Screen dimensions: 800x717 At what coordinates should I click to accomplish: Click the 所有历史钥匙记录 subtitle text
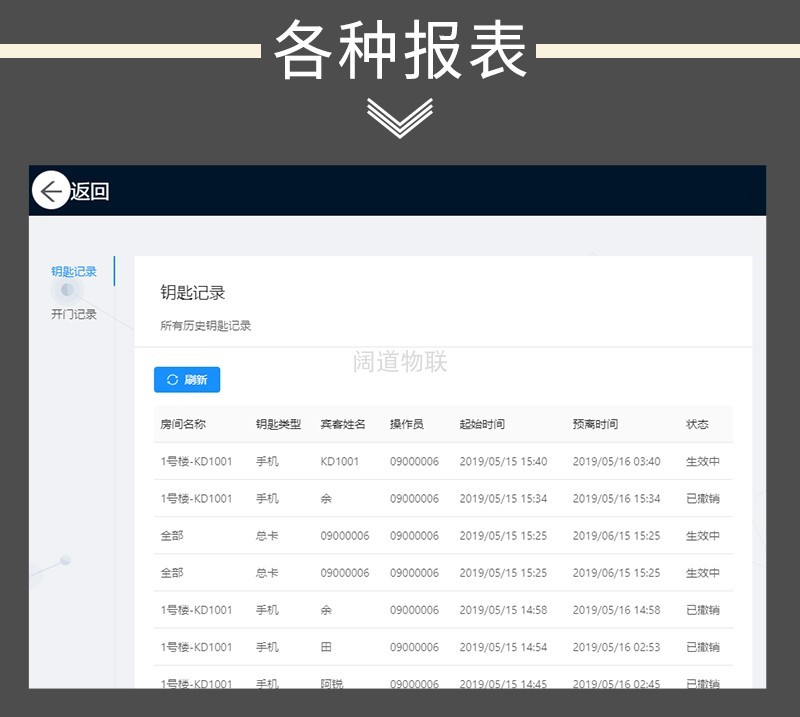(x=206, y=326)
